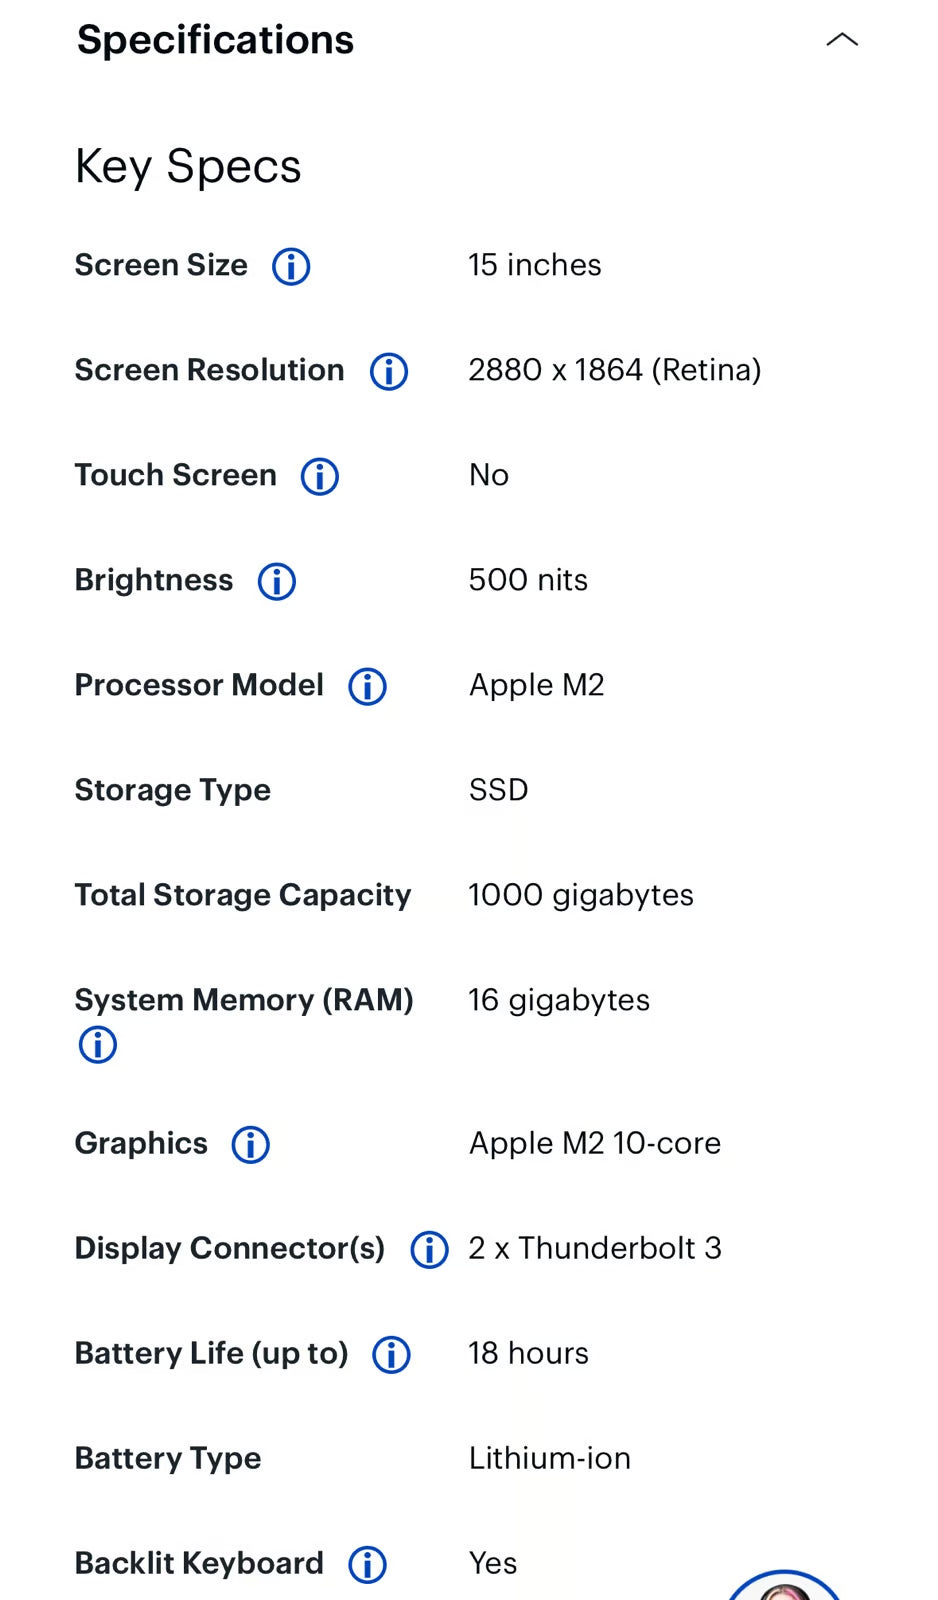The height and width of the screenshot is (1600, 938).
Task: Click the Apple M2 processor value
Action: [x=536, y=685]
